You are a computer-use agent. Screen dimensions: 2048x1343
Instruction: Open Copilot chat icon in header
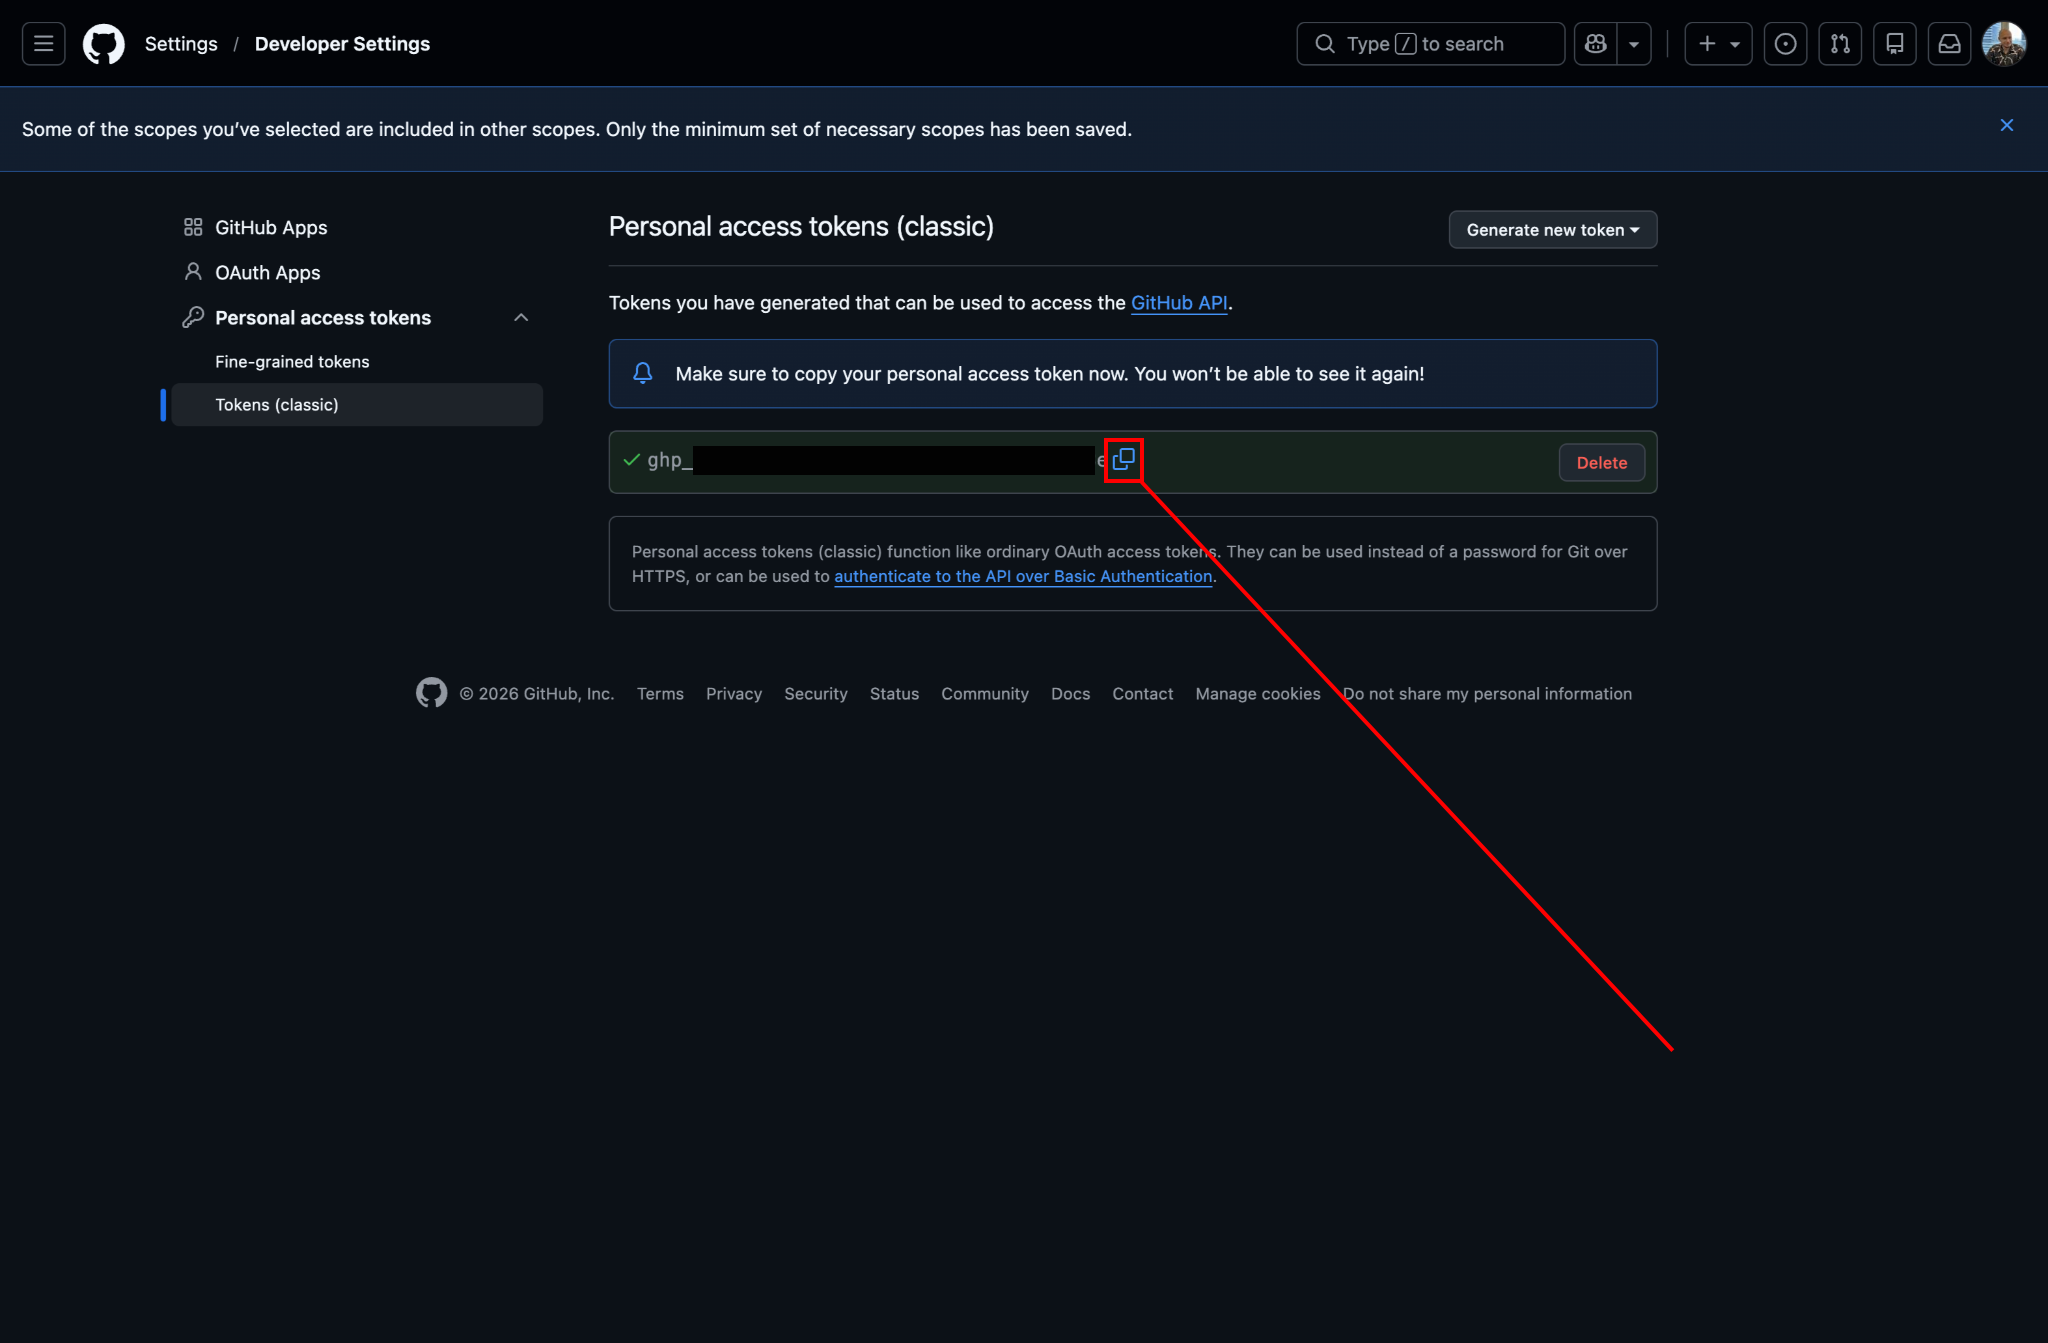click(x=1596, y=44)
